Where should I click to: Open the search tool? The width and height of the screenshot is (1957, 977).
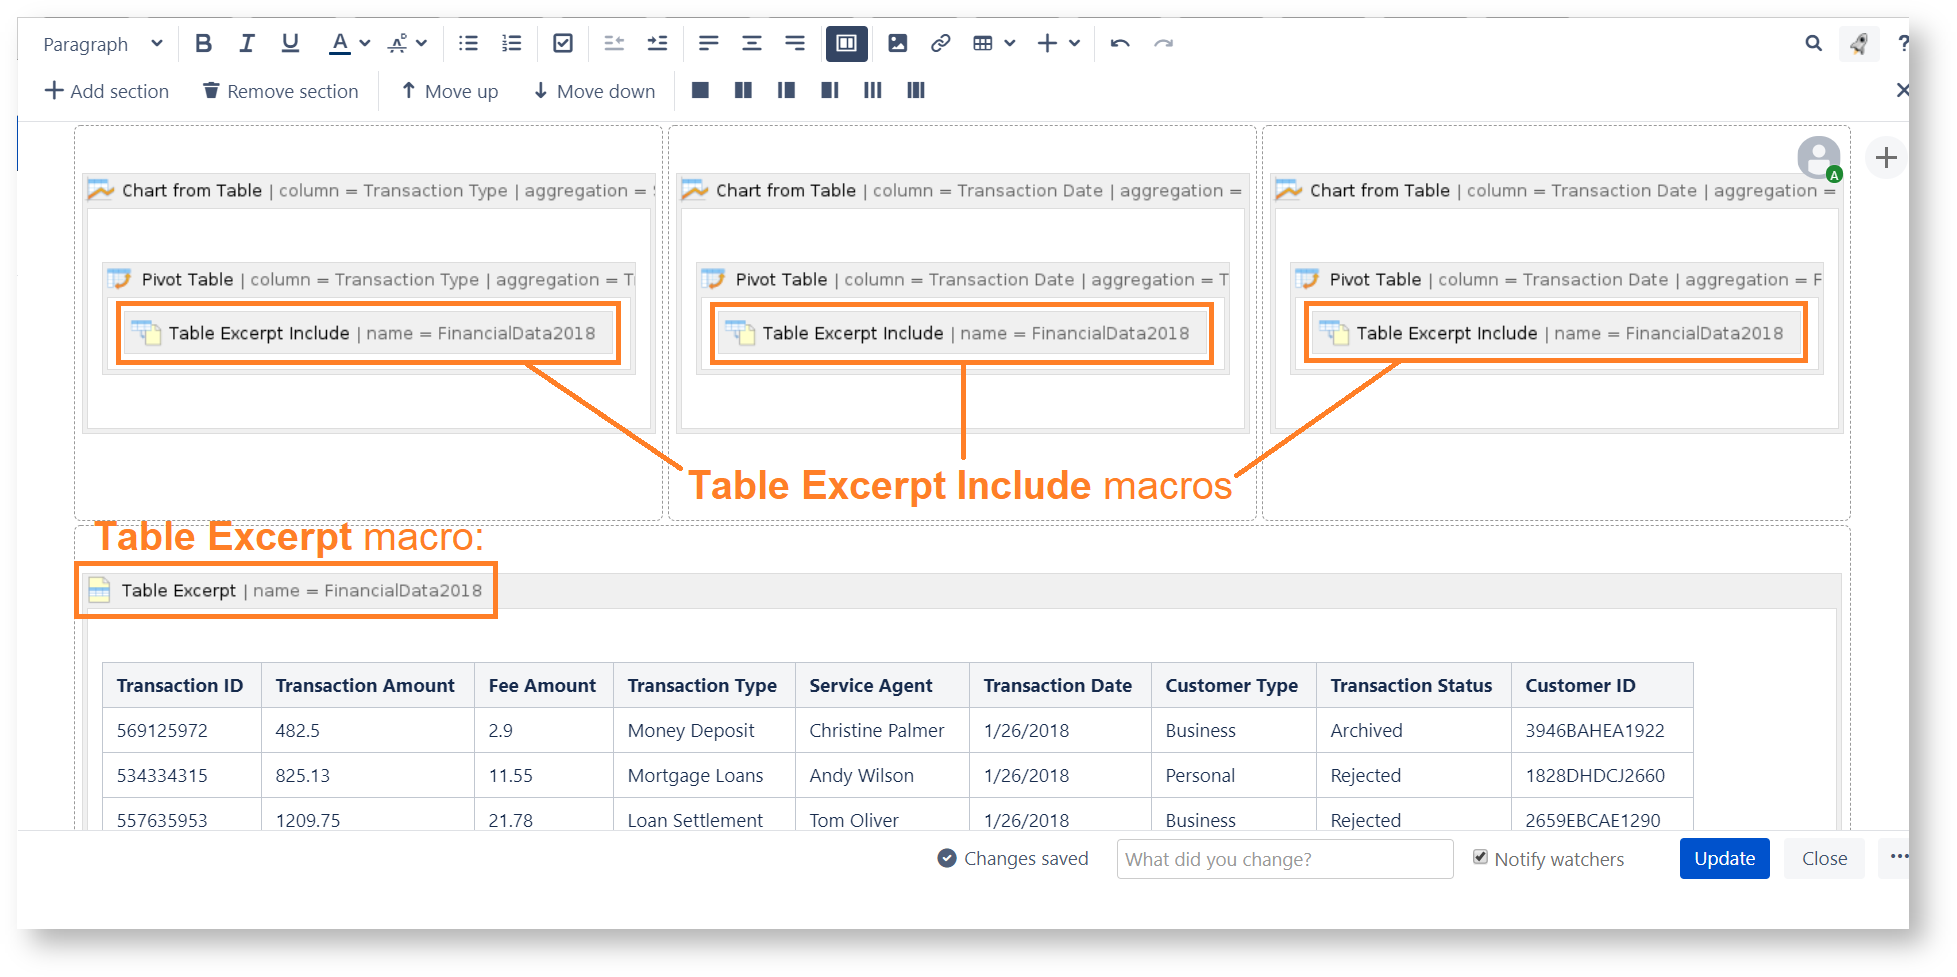coord(1813,43)
